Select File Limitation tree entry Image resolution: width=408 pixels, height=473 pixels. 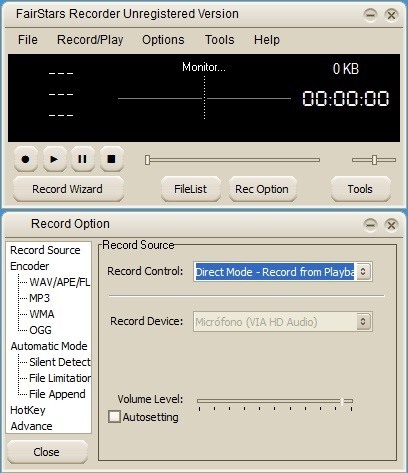pyautogui.click(x=60, y=378)
